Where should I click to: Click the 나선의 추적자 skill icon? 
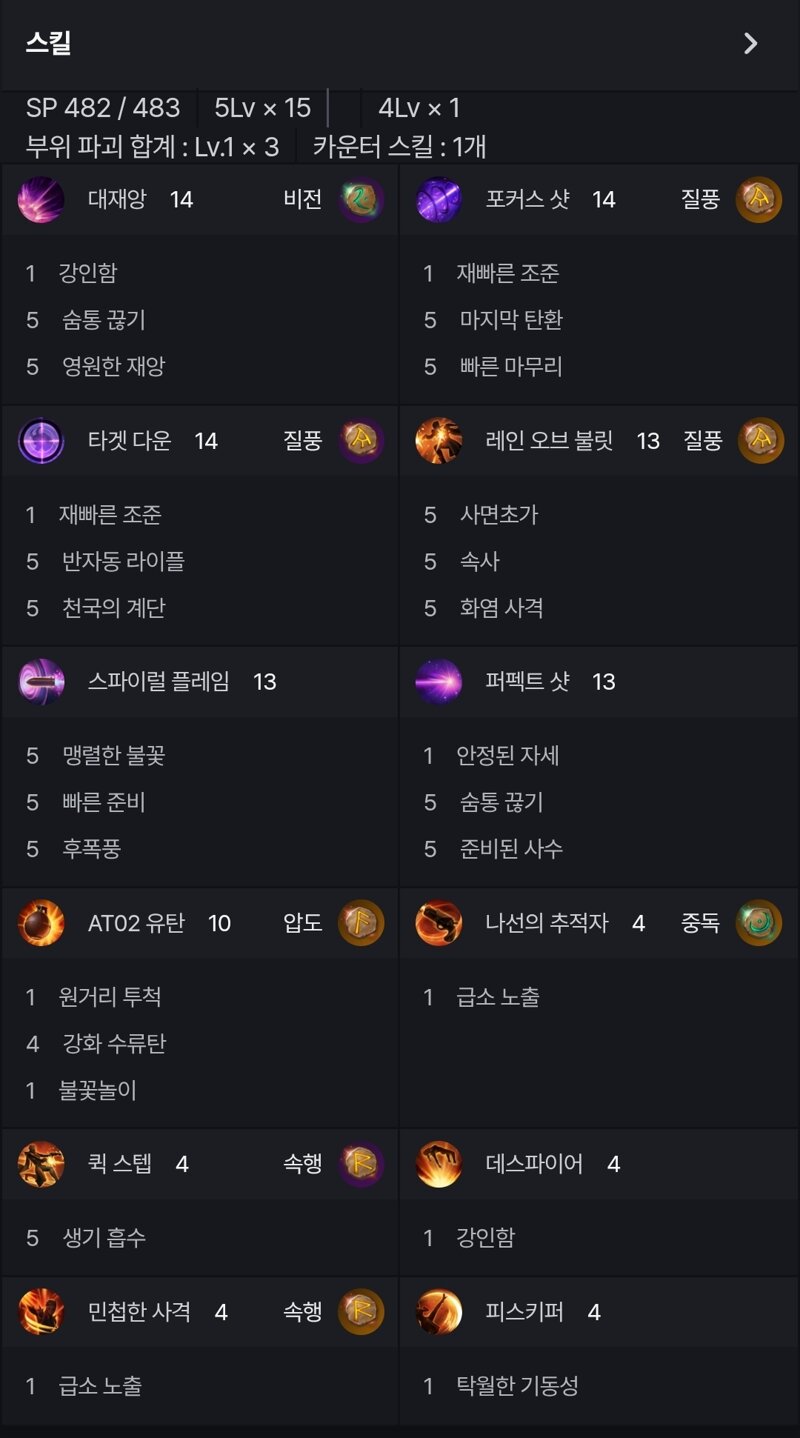pos(439,923)
